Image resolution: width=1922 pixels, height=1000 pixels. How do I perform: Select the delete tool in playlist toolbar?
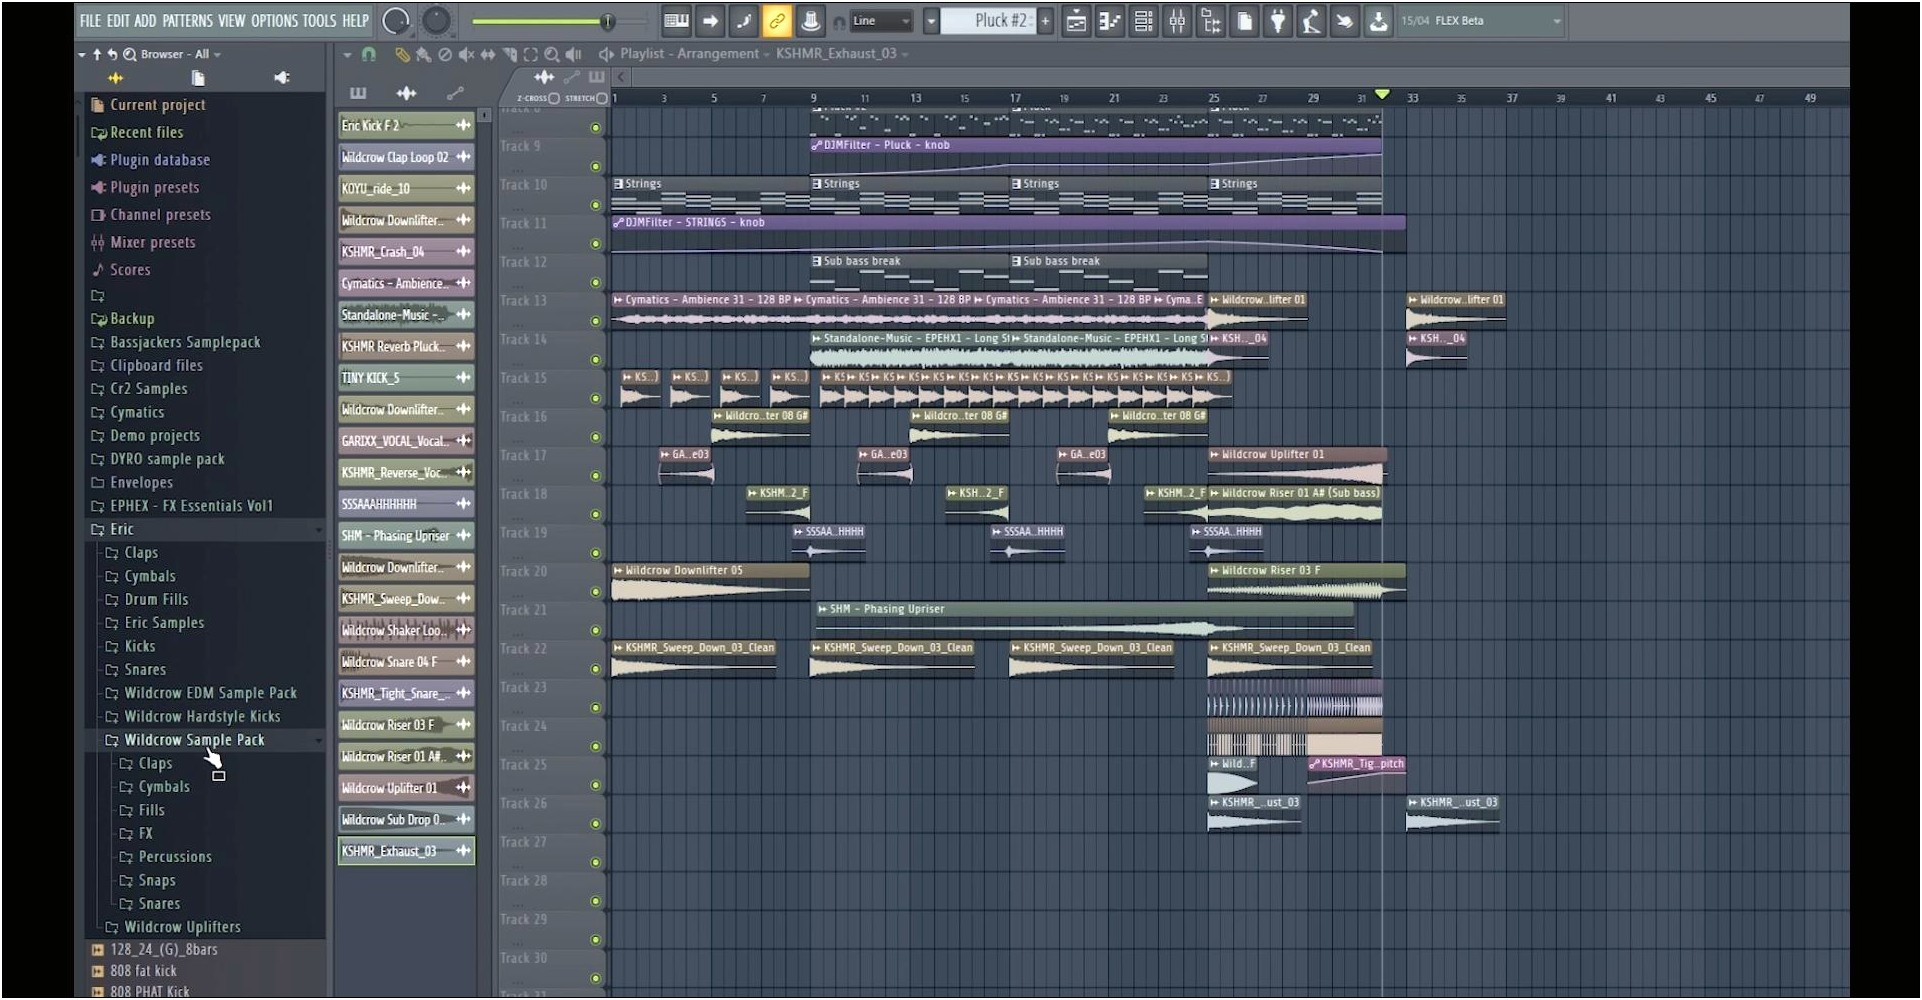[x=445, y=55]
